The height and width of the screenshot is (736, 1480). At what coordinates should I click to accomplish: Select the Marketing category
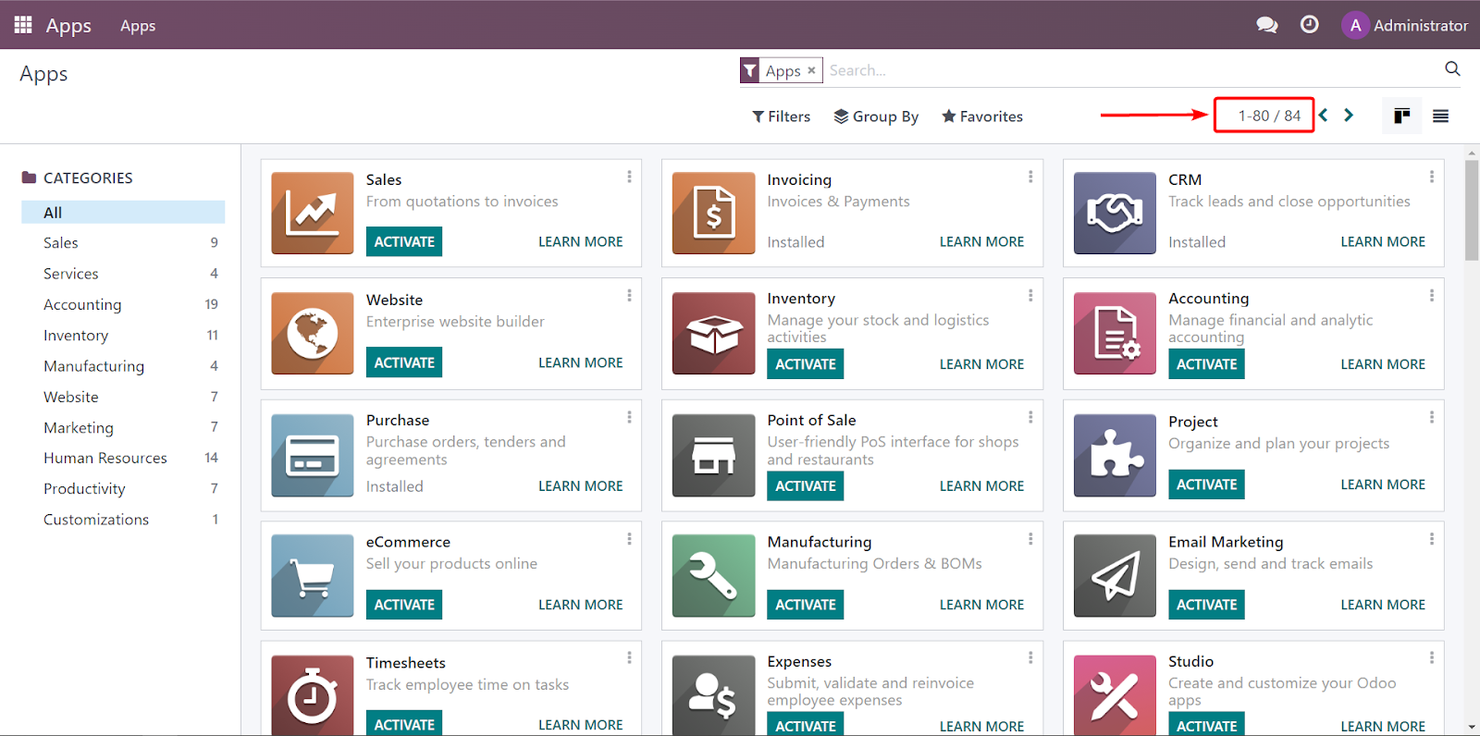point(123,427)
